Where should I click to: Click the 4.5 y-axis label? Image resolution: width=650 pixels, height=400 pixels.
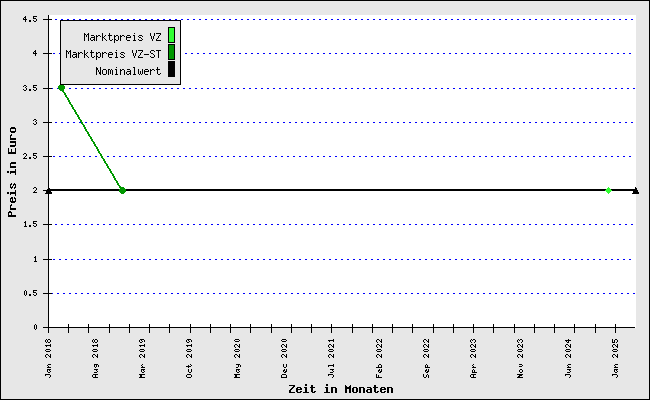[x=30, y=19]
